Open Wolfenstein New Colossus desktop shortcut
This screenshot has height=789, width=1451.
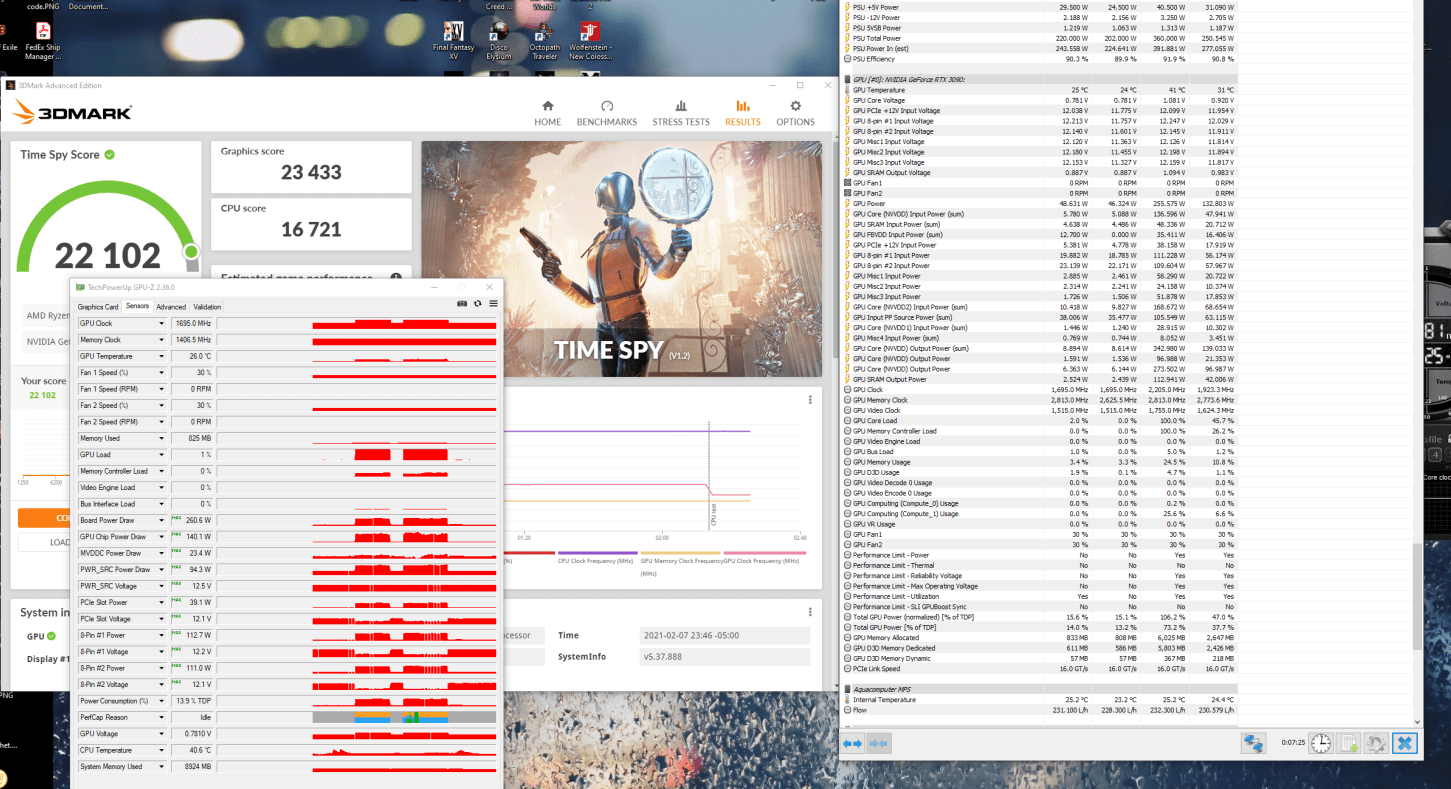coord(590,41)
